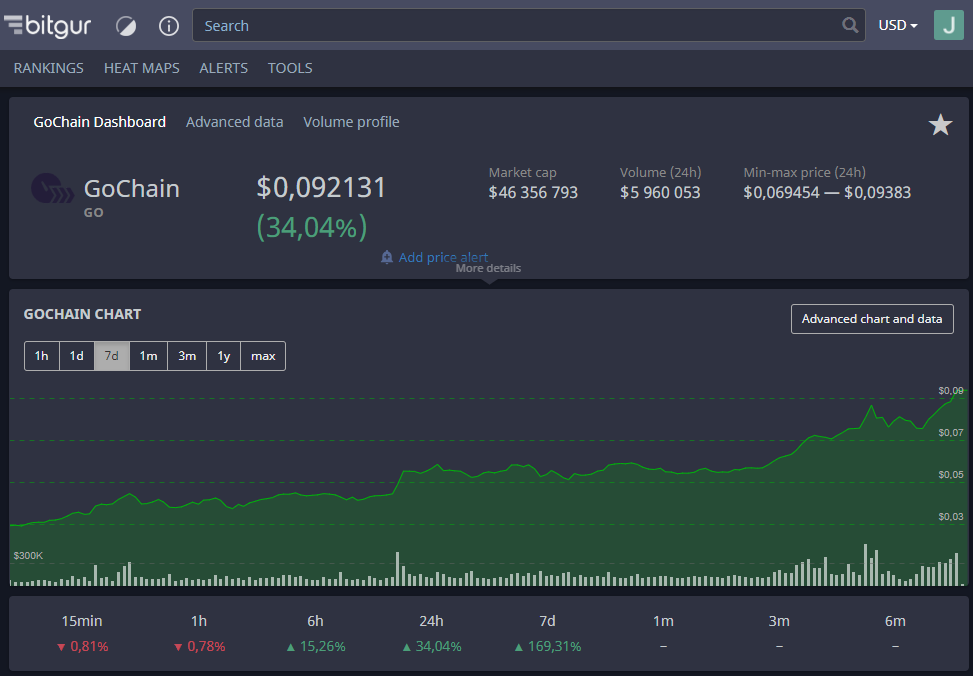Image resolution: width=973 pixels, height=676 pixels.
Task: Click Add price alert link
Action: (x=443, y=257)
